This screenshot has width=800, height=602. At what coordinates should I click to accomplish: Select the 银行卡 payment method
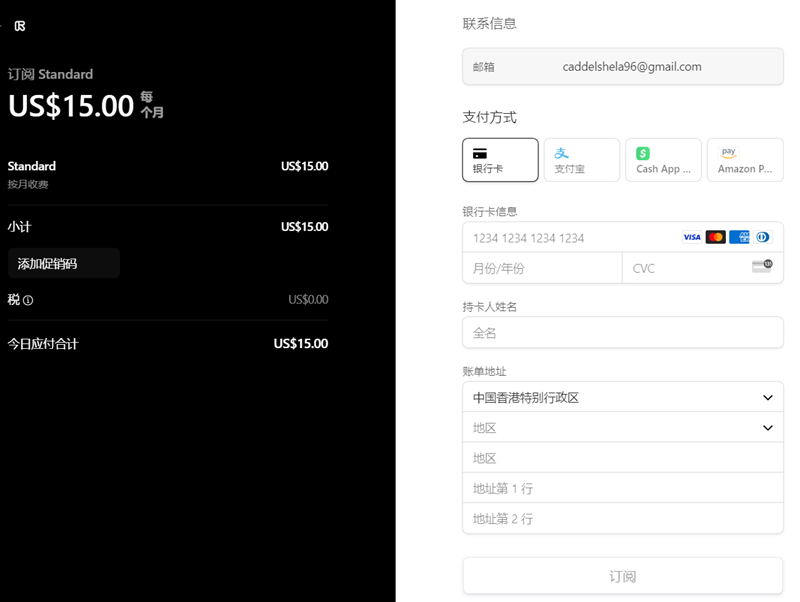pyautogui.click(x=500, y=160)
